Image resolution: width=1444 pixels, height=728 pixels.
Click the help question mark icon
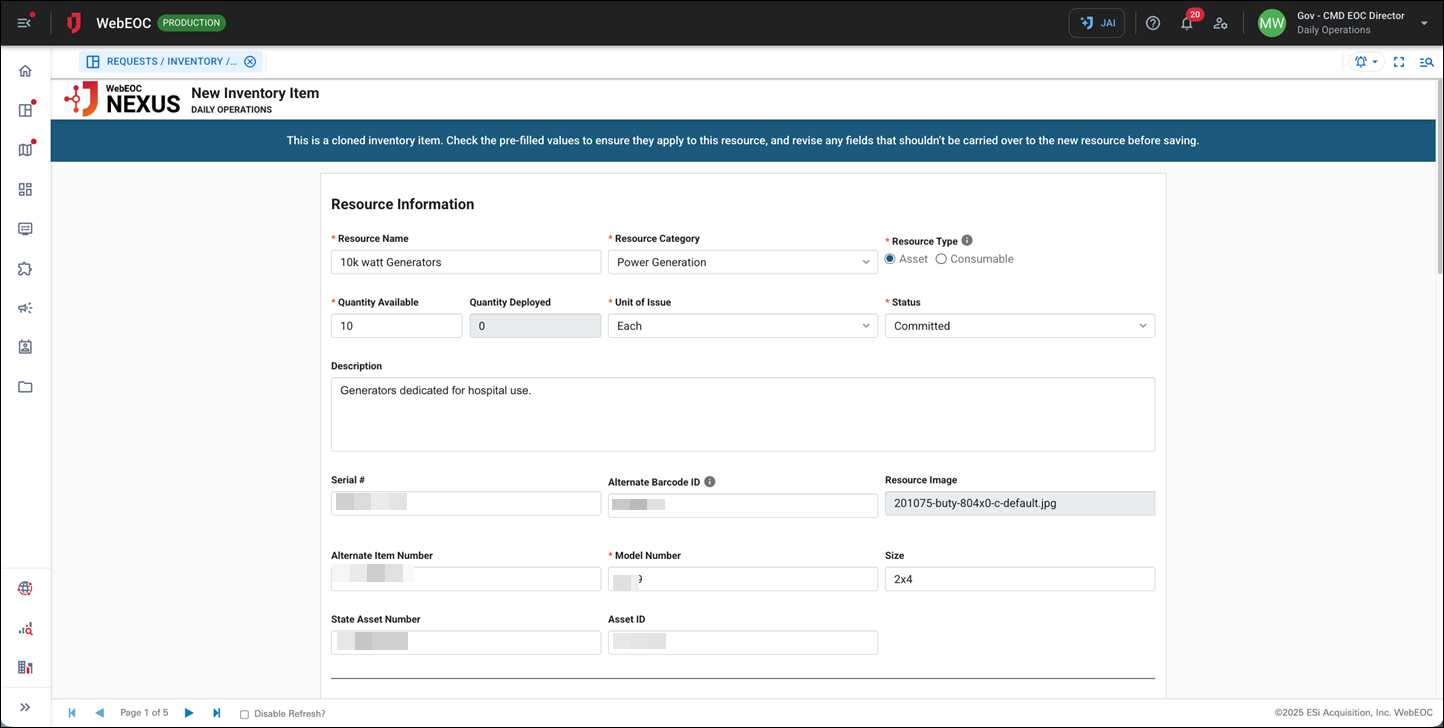click(x=1153, y=23)
